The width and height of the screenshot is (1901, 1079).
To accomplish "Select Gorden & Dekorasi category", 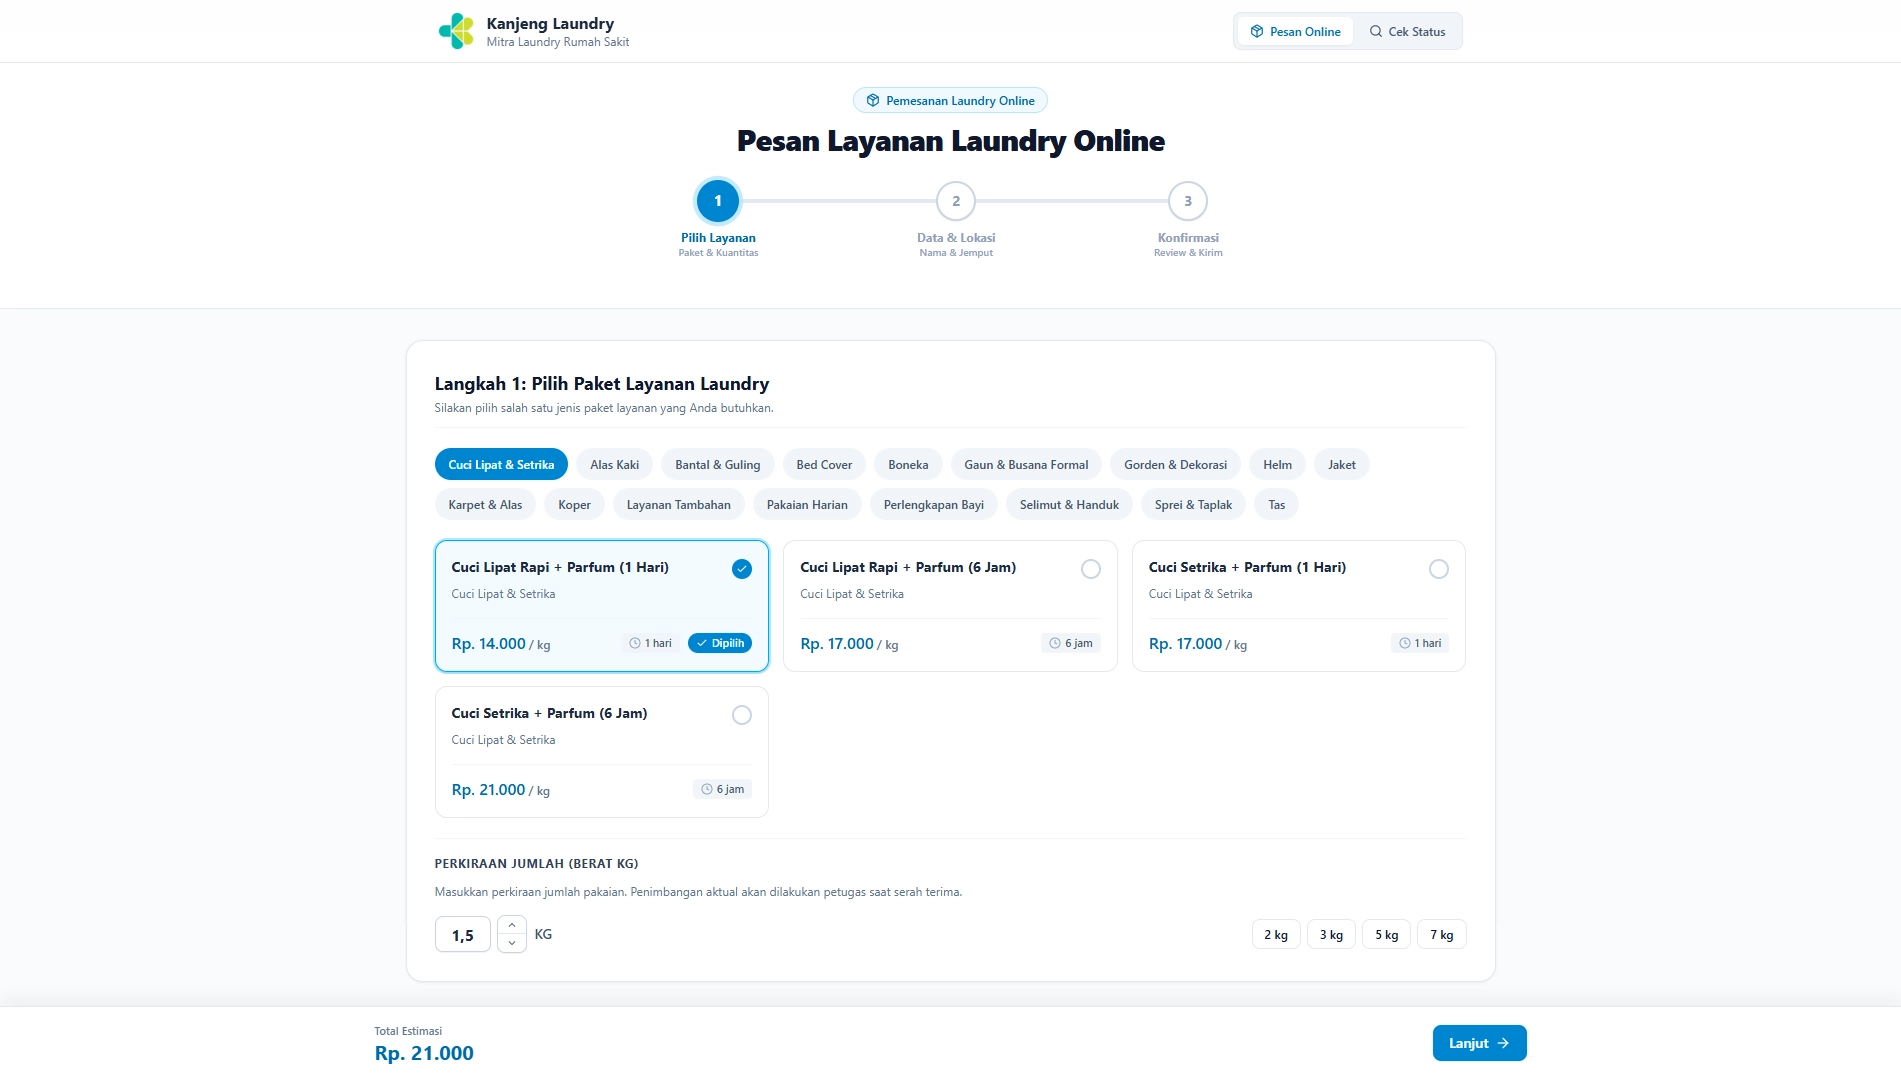I will [x=1176, y=464].
